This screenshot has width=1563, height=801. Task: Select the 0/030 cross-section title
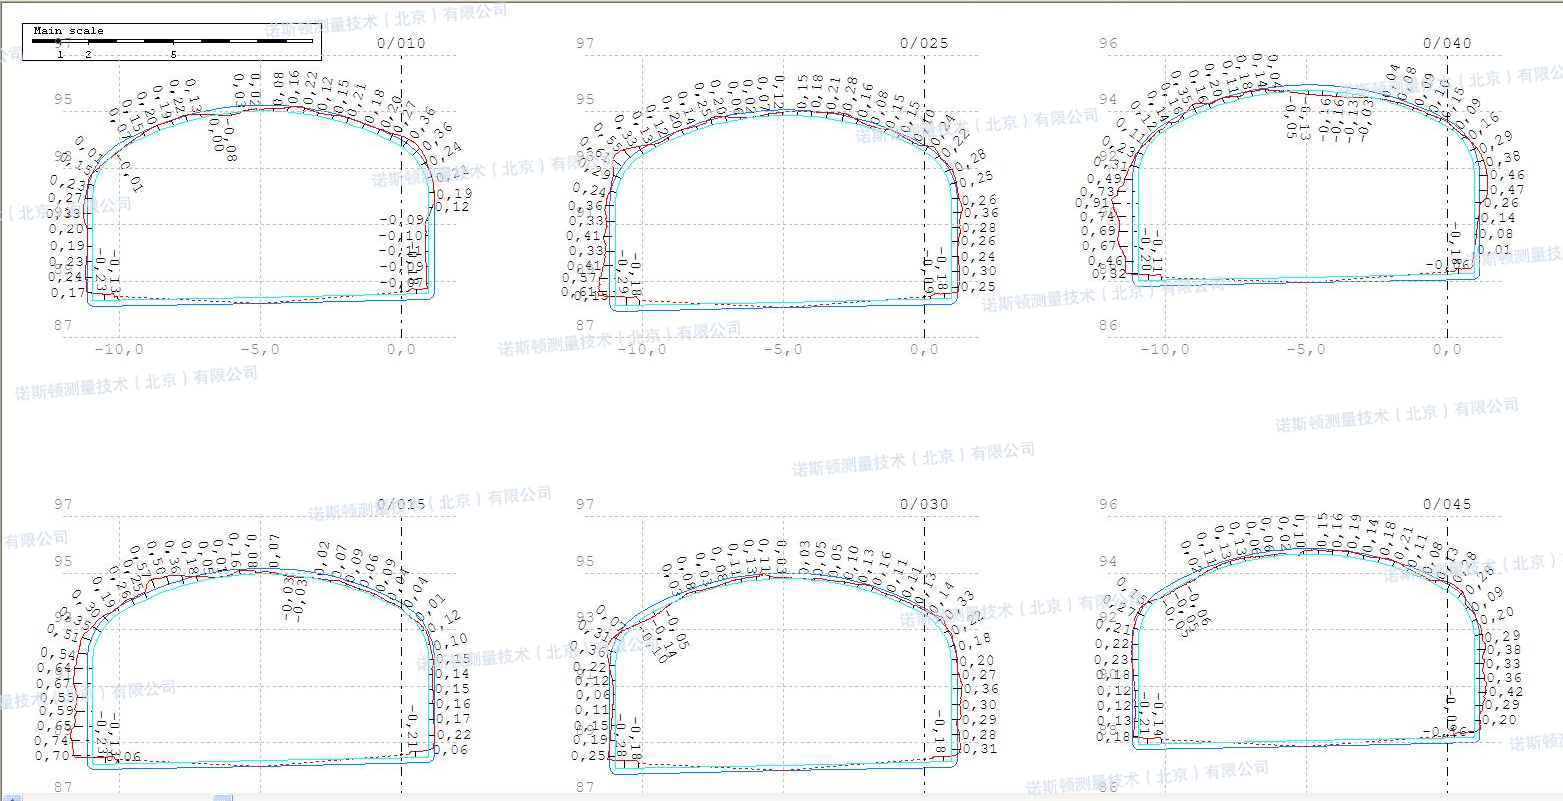[x=924, y=504]
